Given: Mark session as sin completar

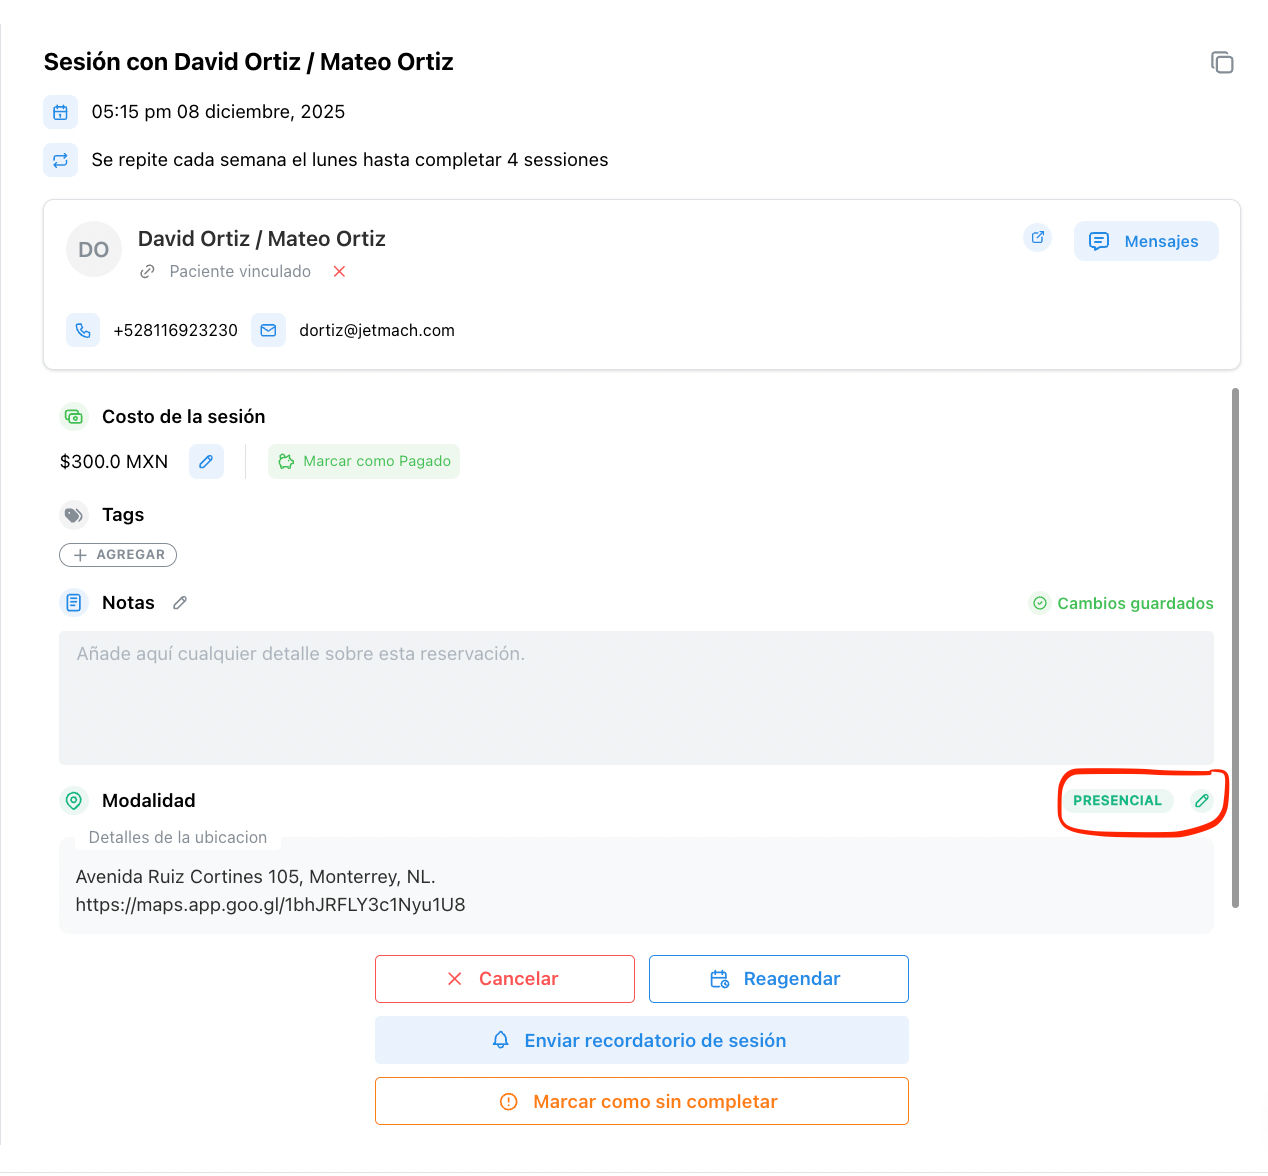Looking at the screenshot, I should pyautogui.click(x=641, y=1101).
